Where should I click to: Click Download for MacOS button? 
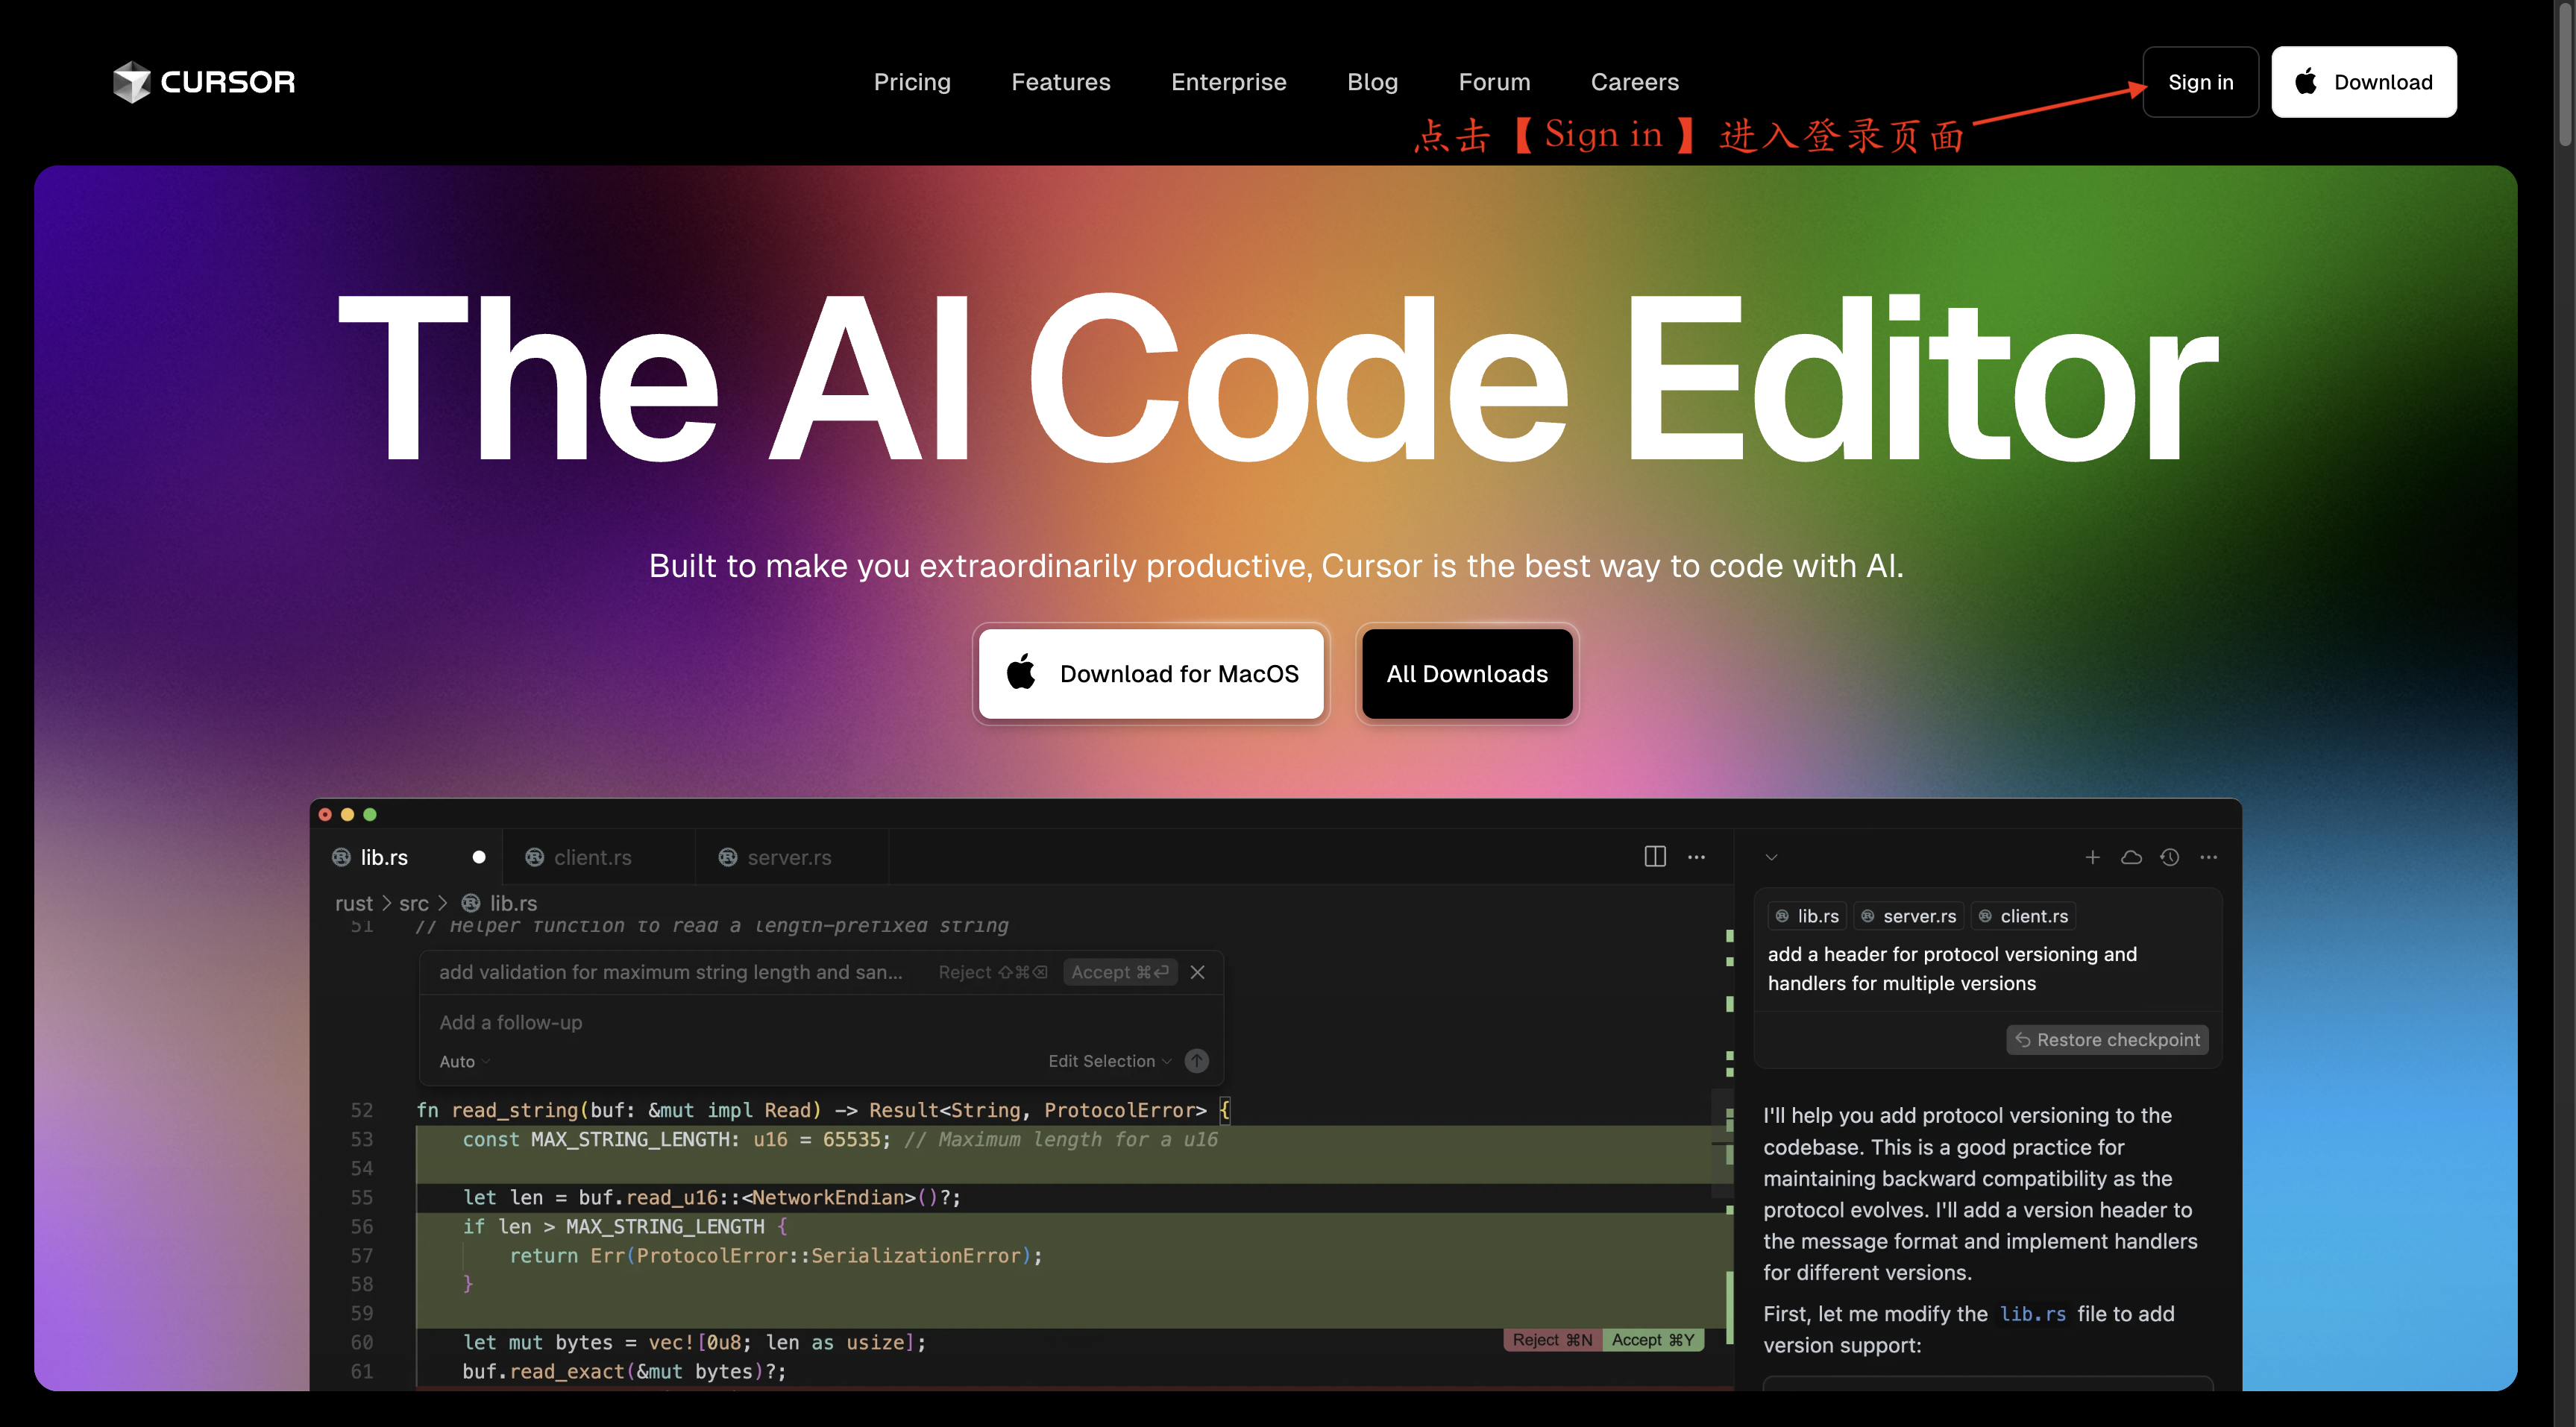point(1151,674)
